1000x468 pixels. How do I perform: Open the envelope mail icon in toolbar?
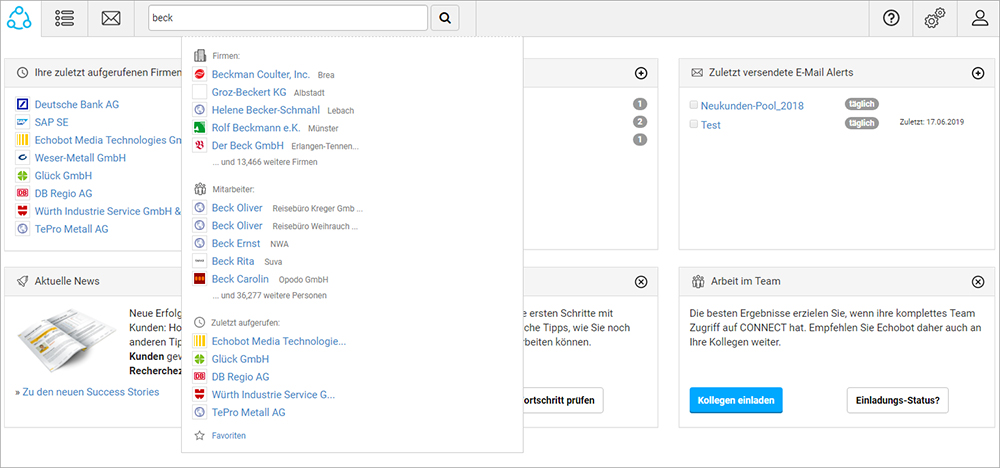[111, 18]
